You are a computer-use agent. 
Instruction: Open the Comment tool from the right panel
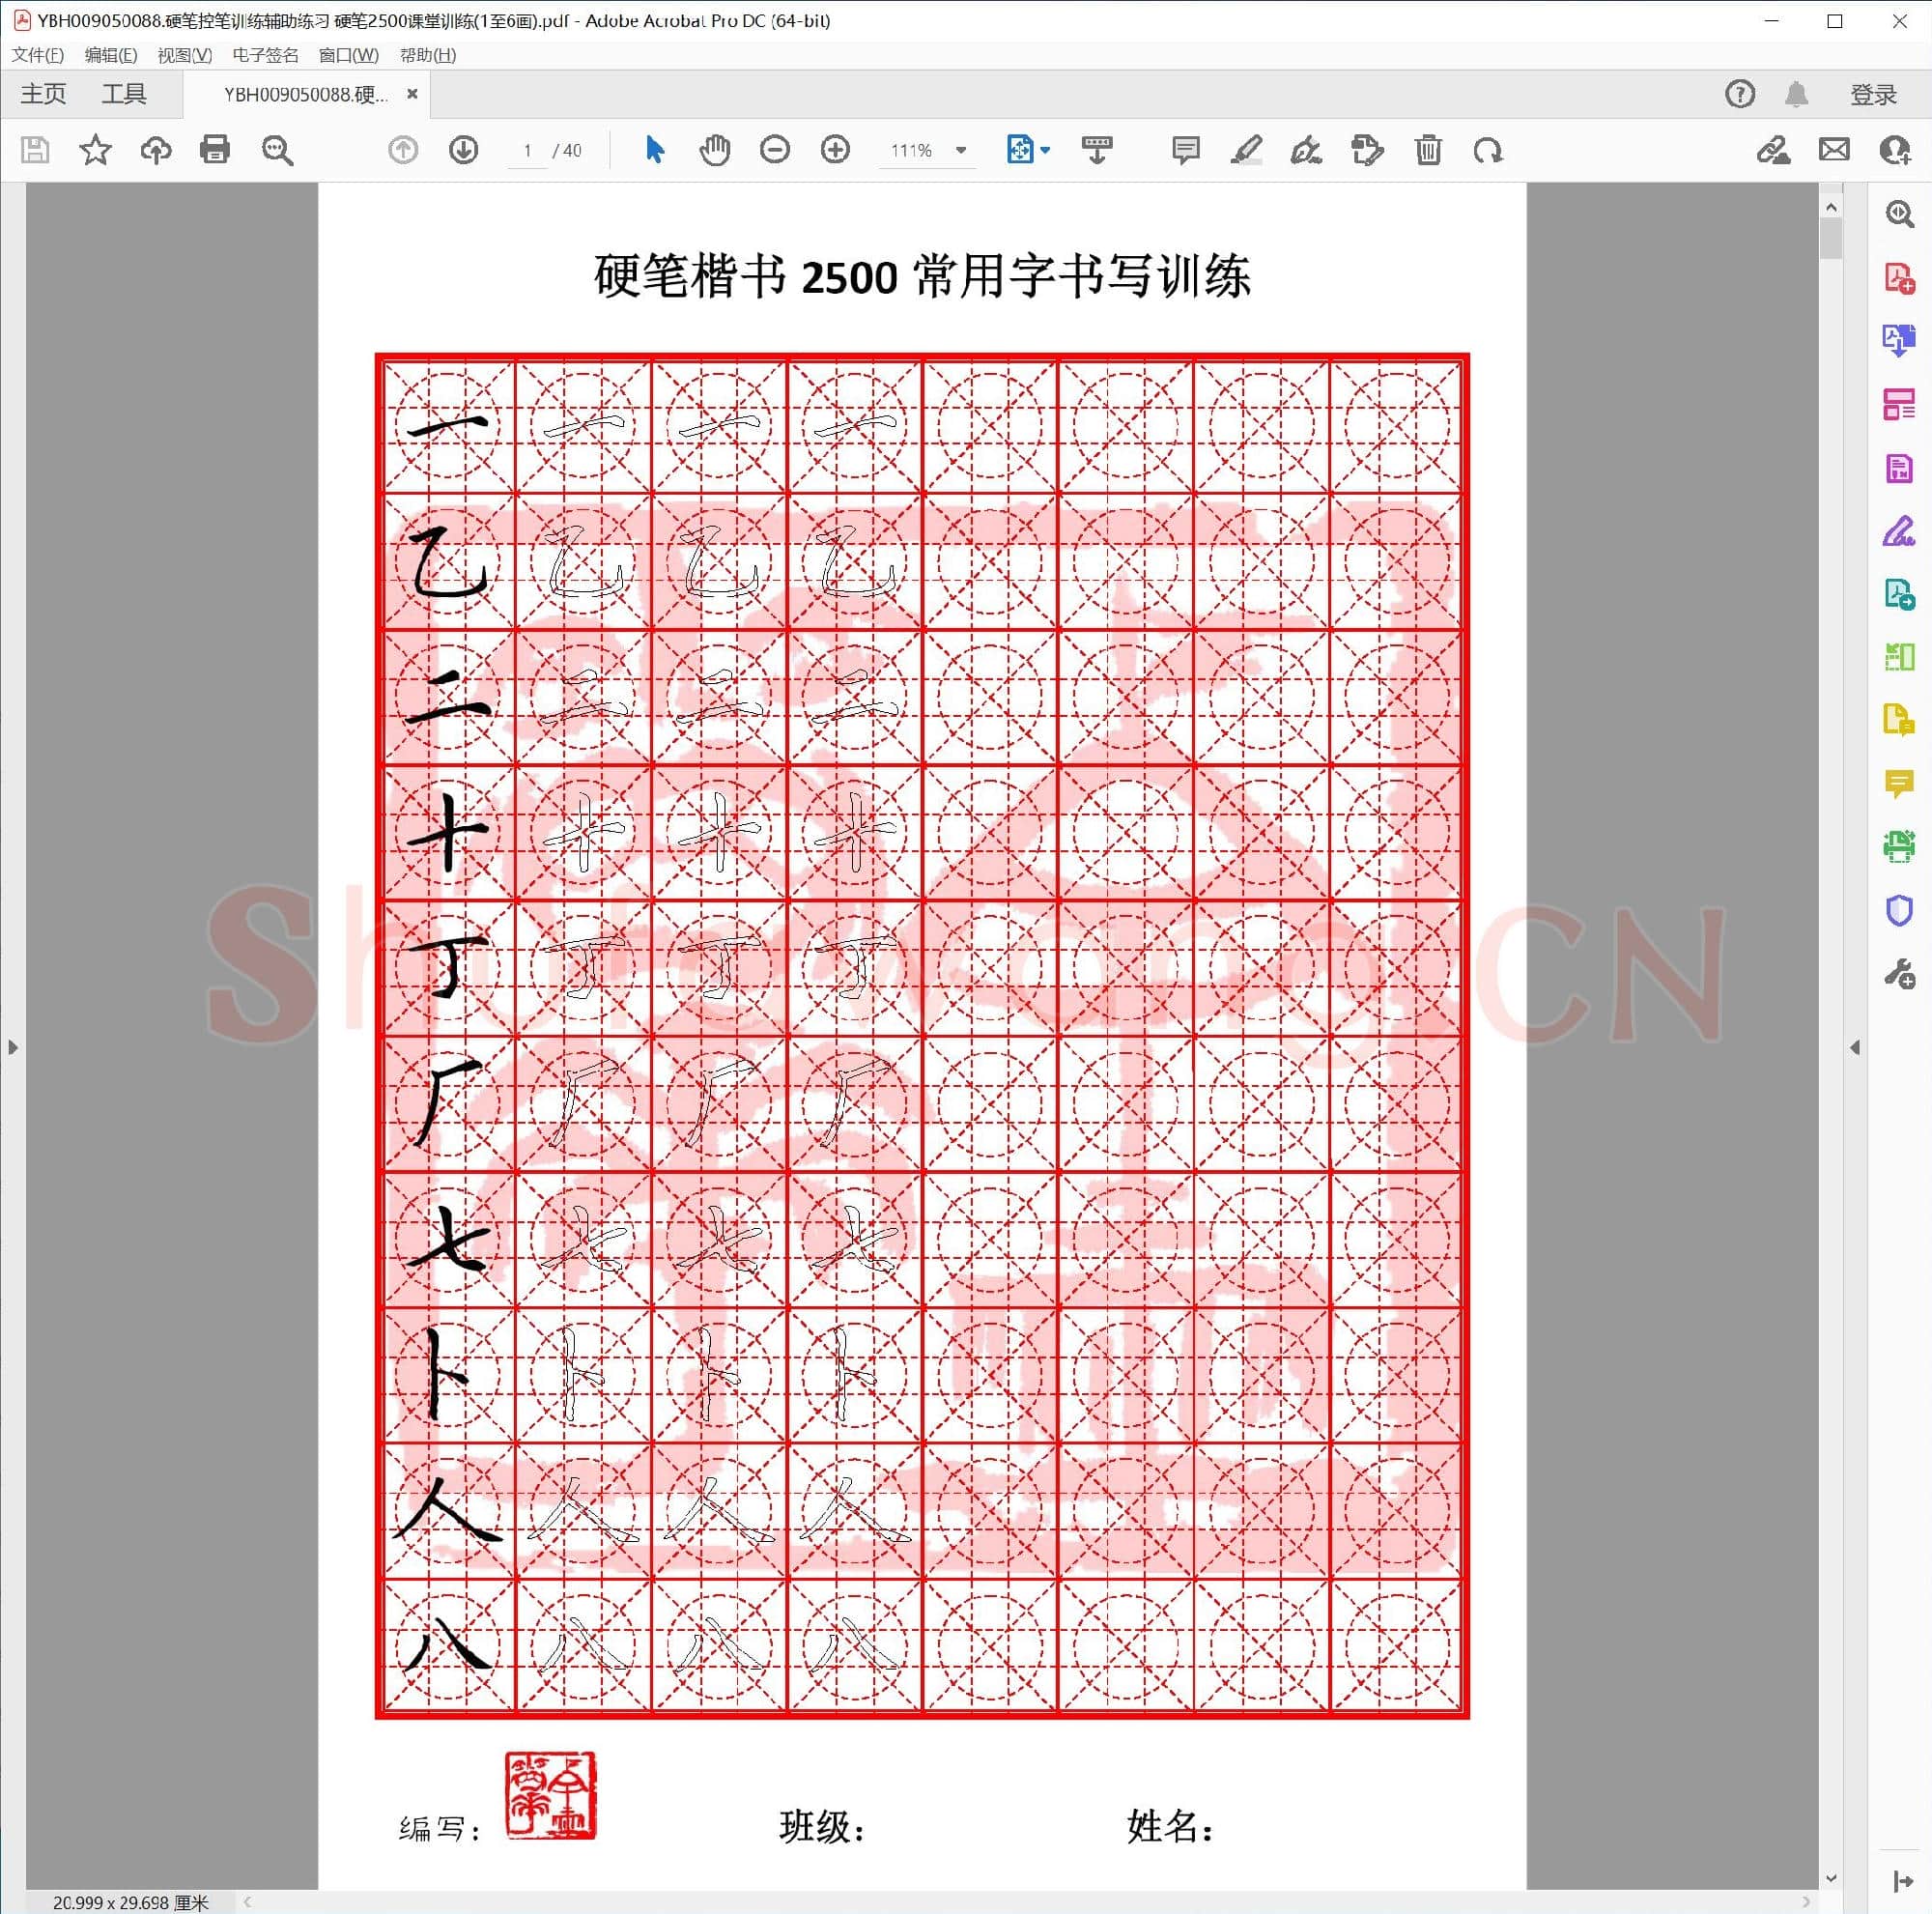1898,789
